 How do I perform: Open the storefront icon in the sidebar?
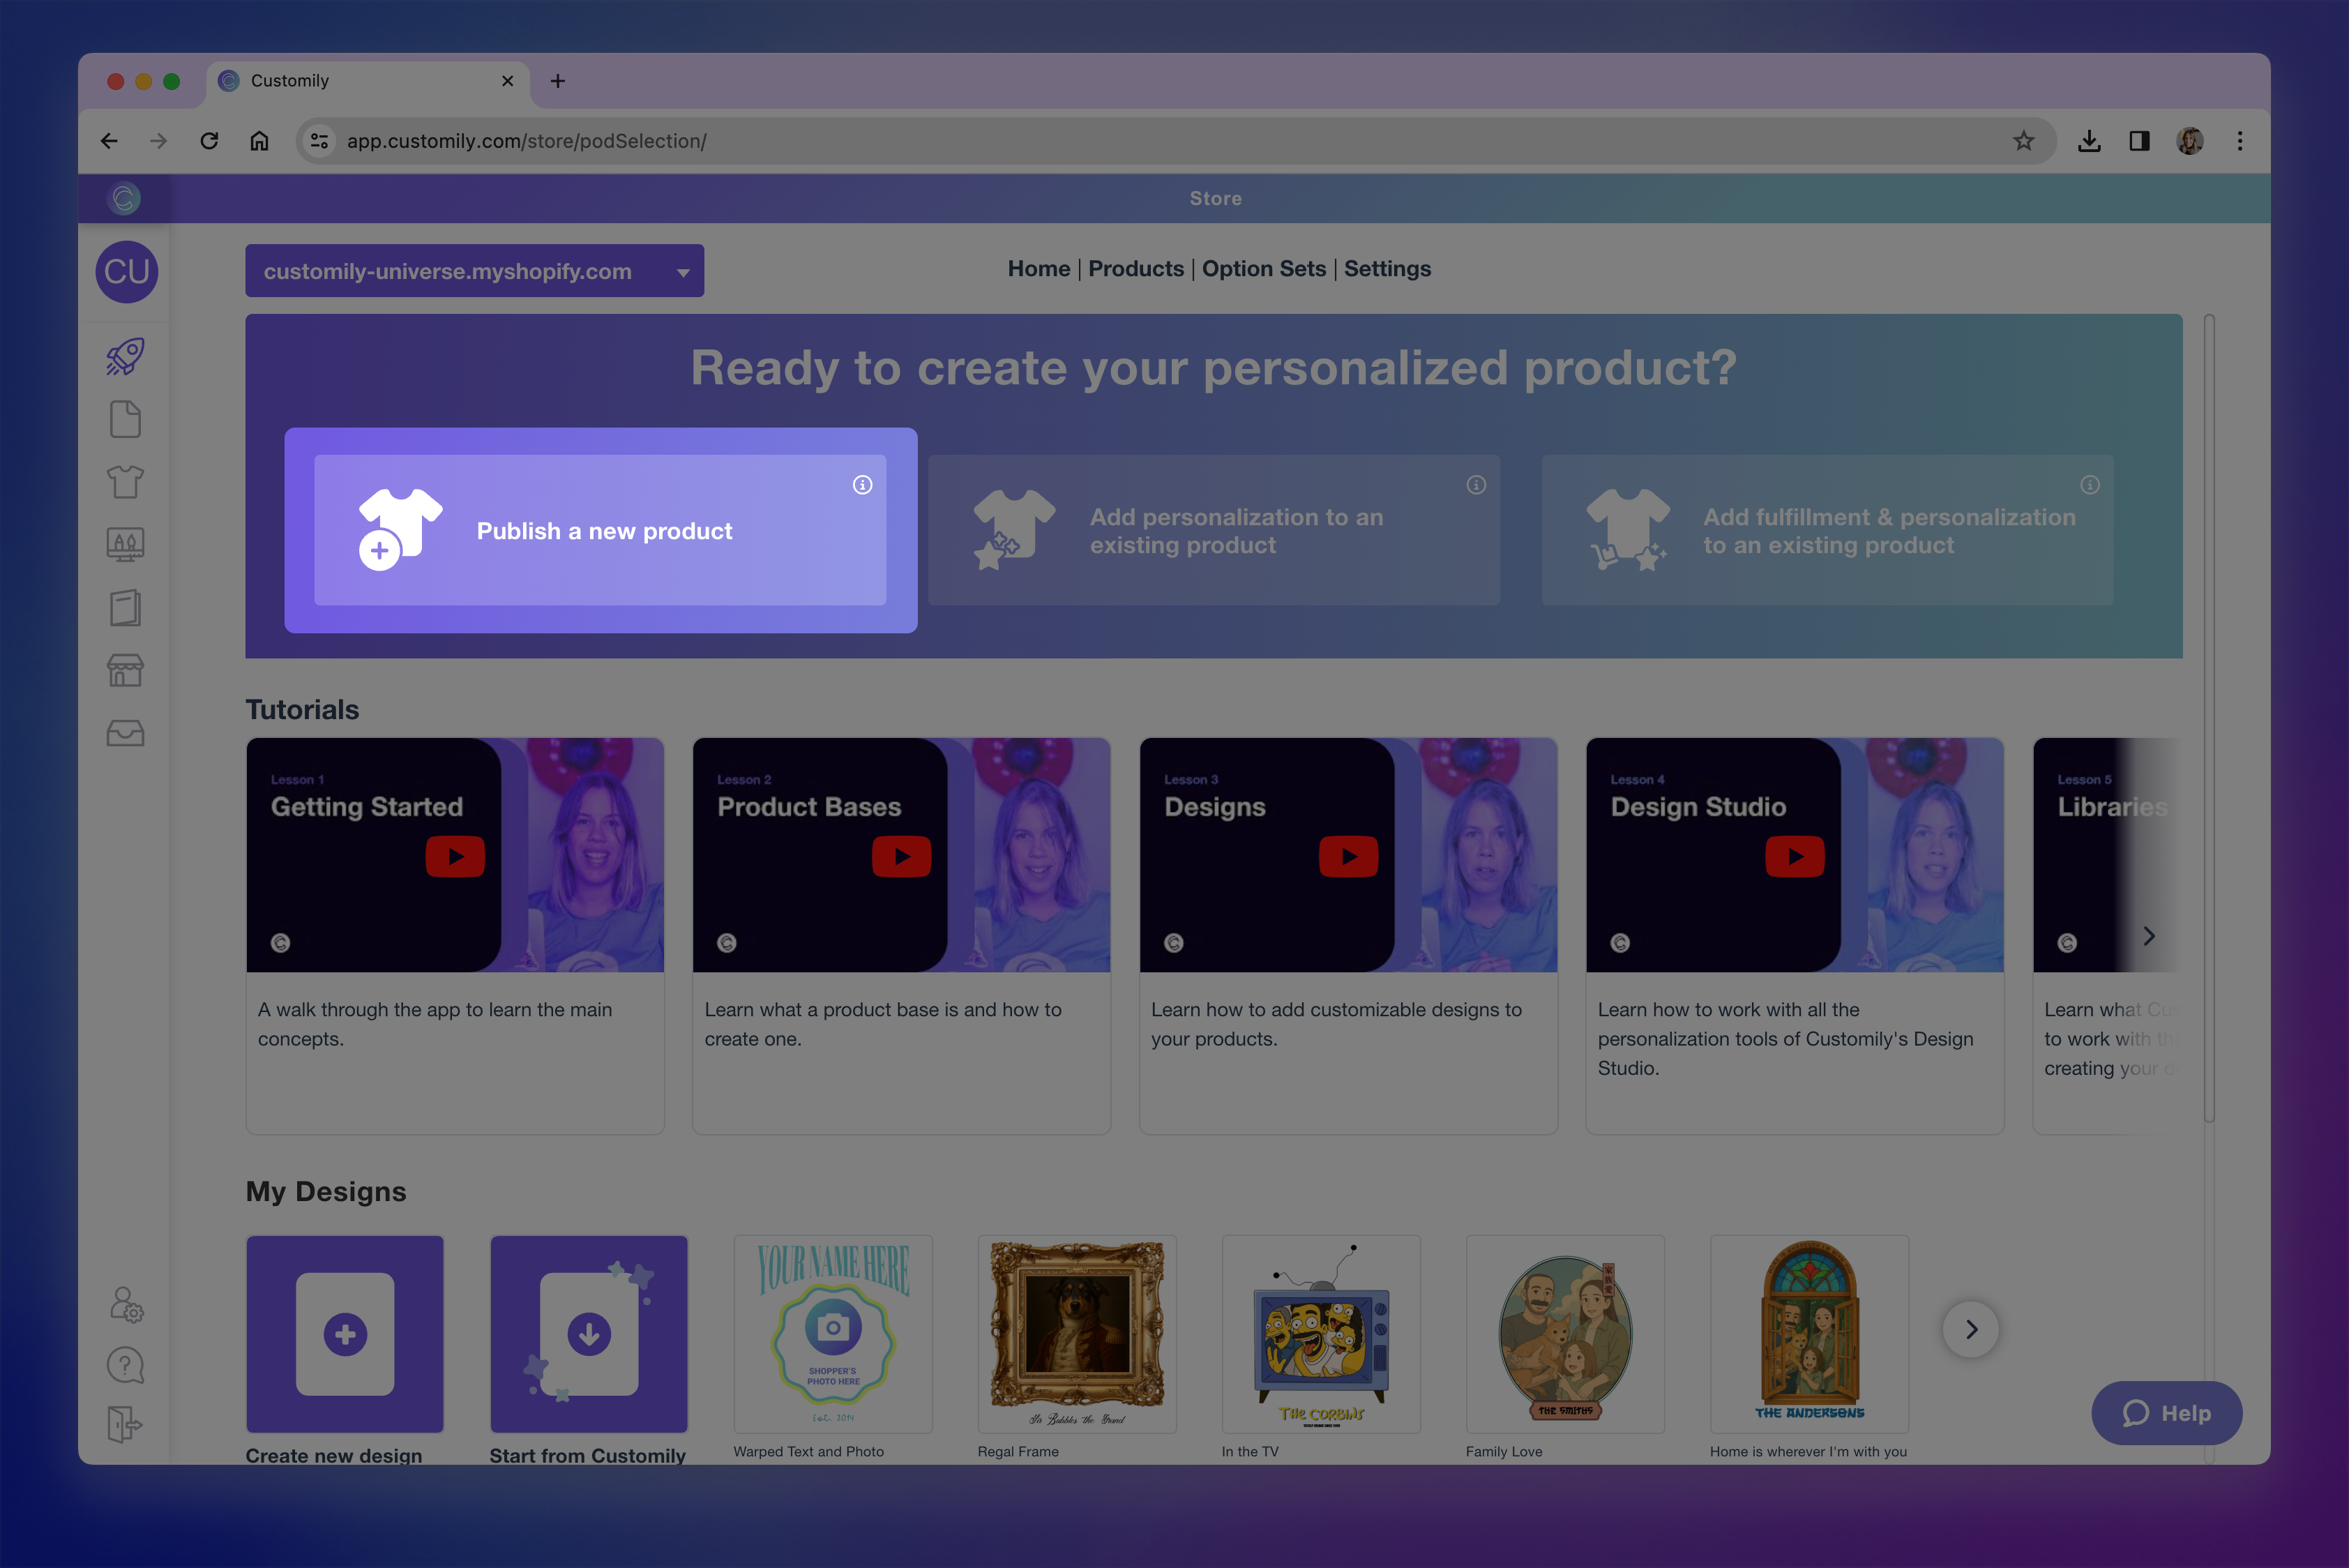(125, 670)
